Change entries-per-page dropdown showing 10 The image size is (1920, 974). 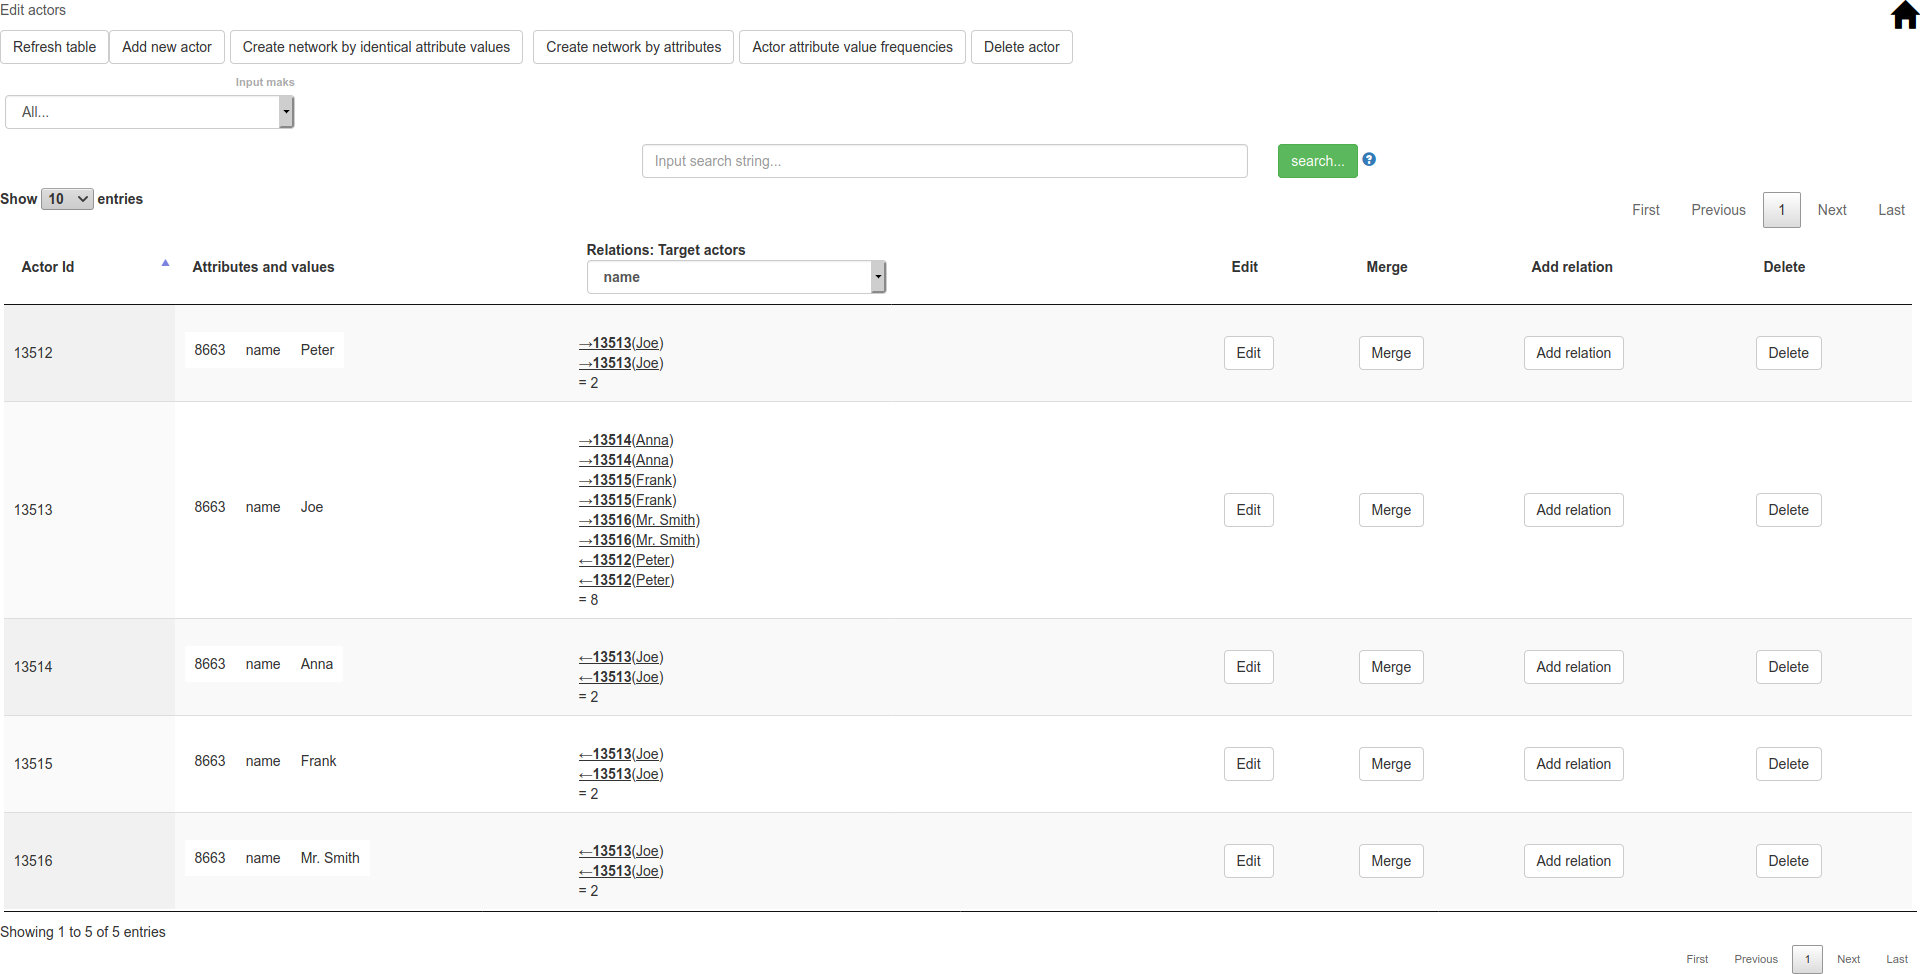point(67,199)
